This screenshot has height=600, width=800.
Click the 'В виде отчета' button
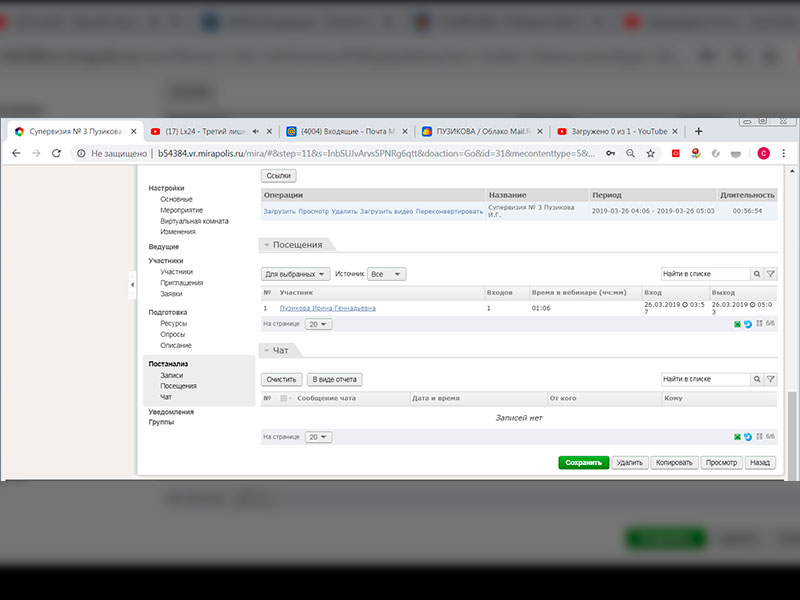tap(334, 379)
